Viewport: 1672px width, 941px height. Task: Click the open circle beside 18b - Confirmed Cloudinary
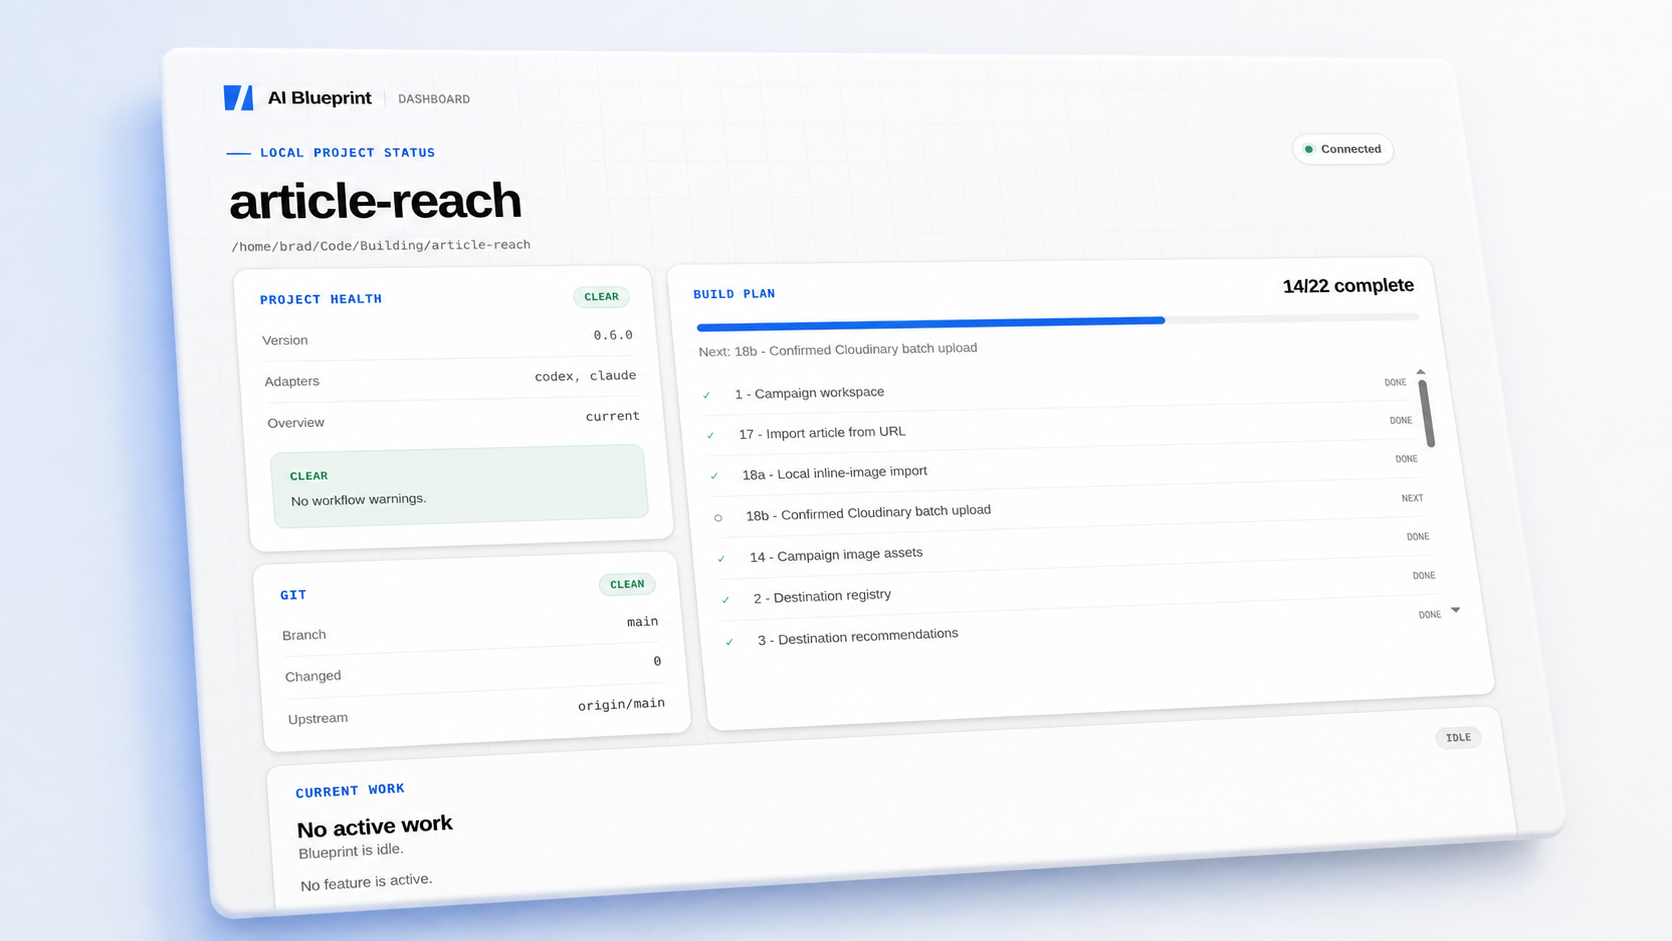pos(718,518)
